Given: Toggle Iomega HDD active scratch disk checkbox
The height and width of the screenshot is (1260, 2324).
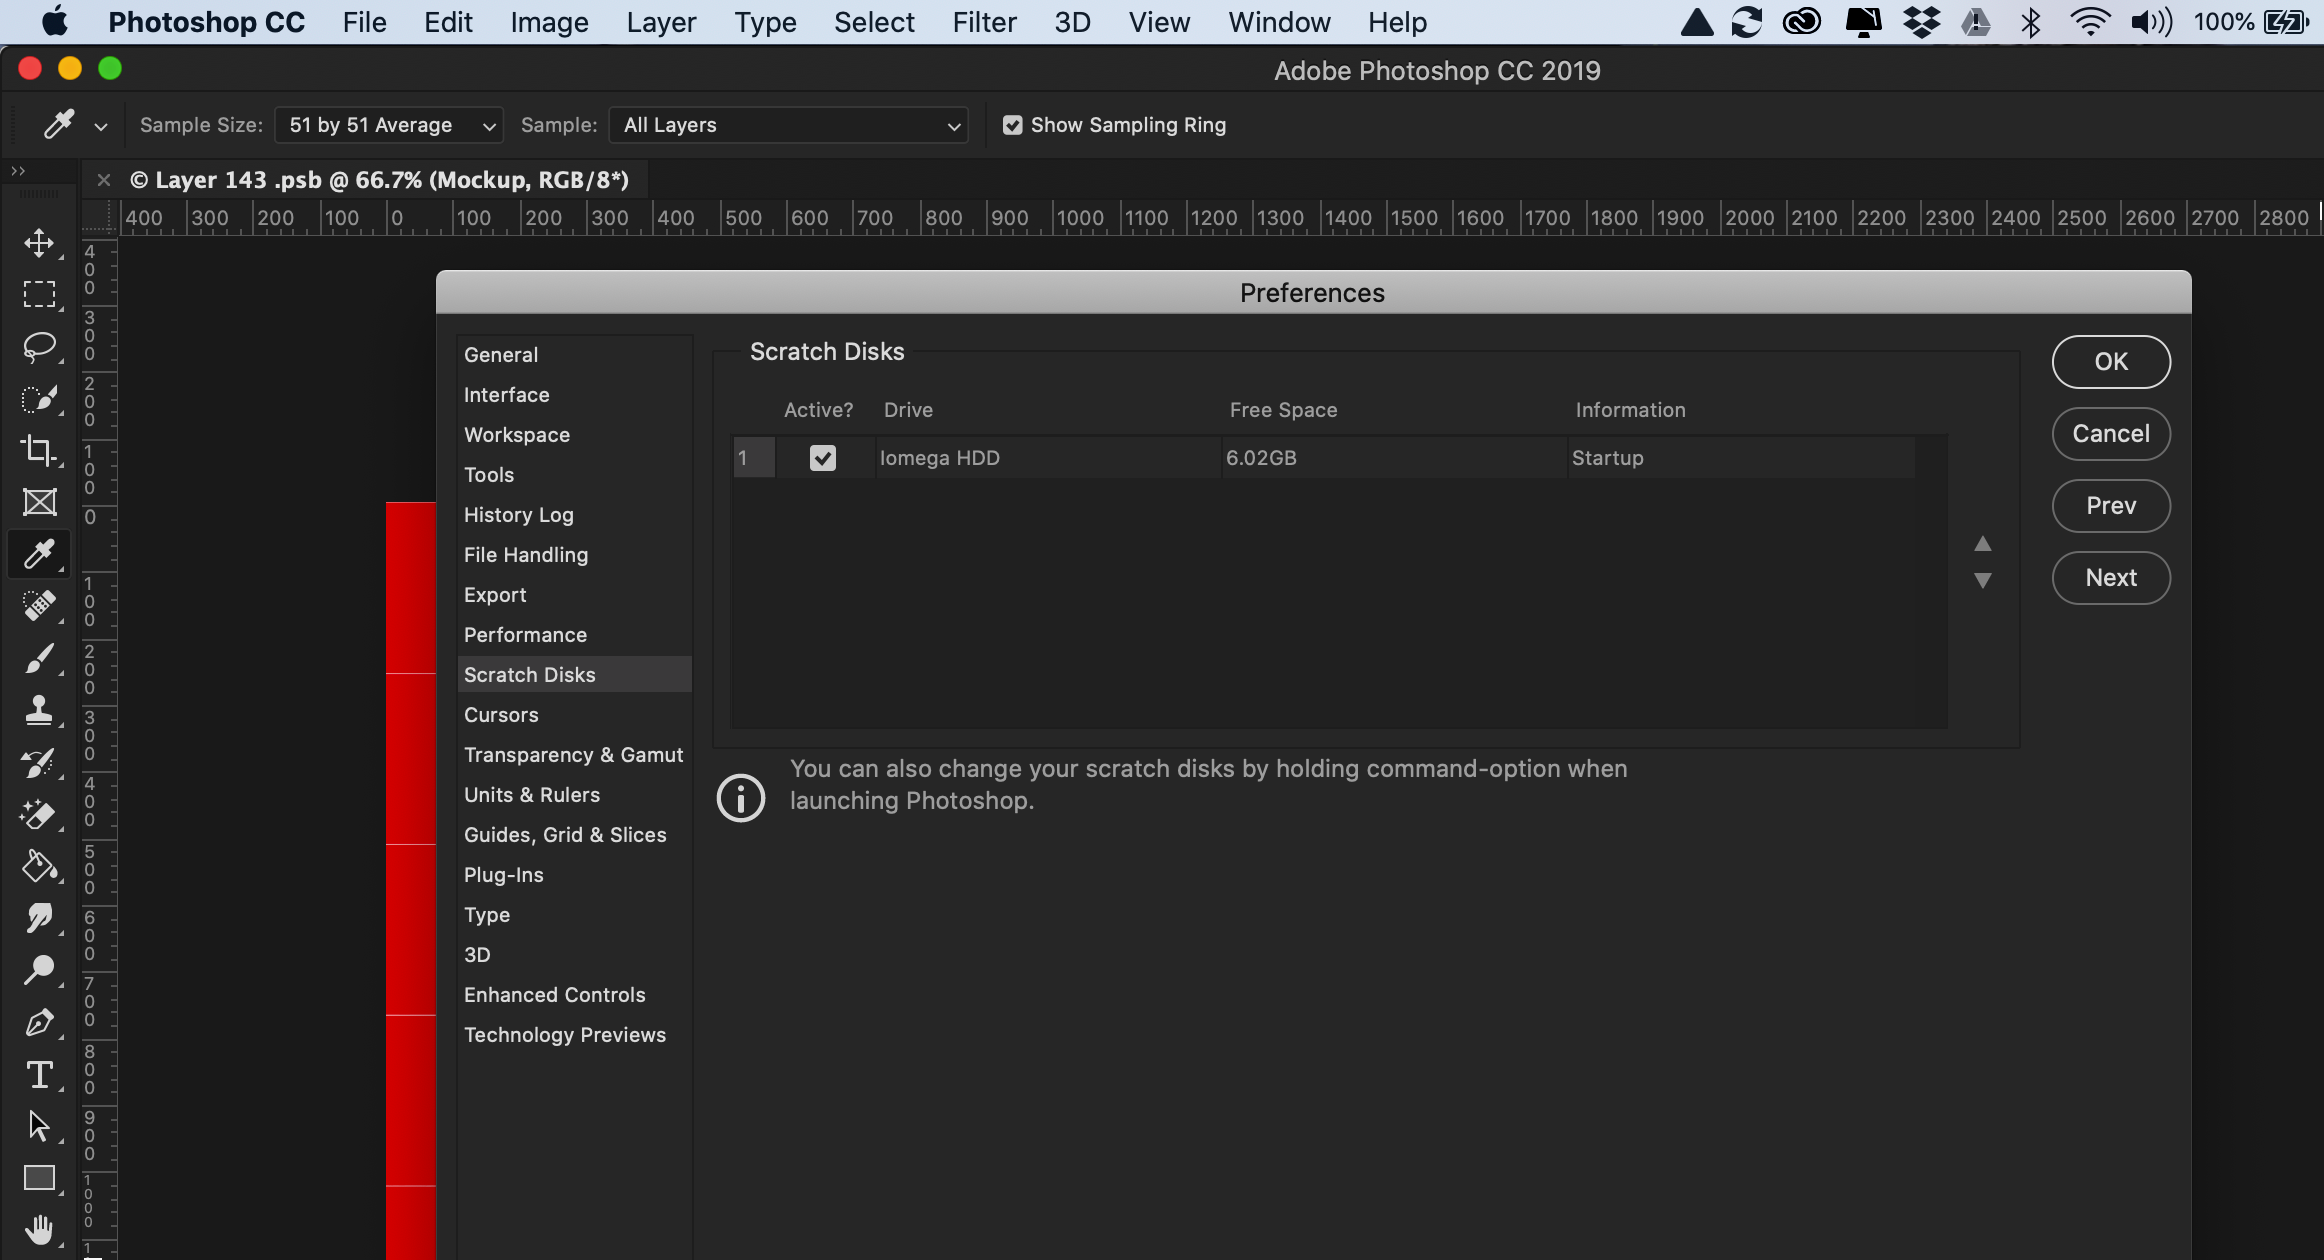Looking at the screenshot, I should (x=822, y=458).
